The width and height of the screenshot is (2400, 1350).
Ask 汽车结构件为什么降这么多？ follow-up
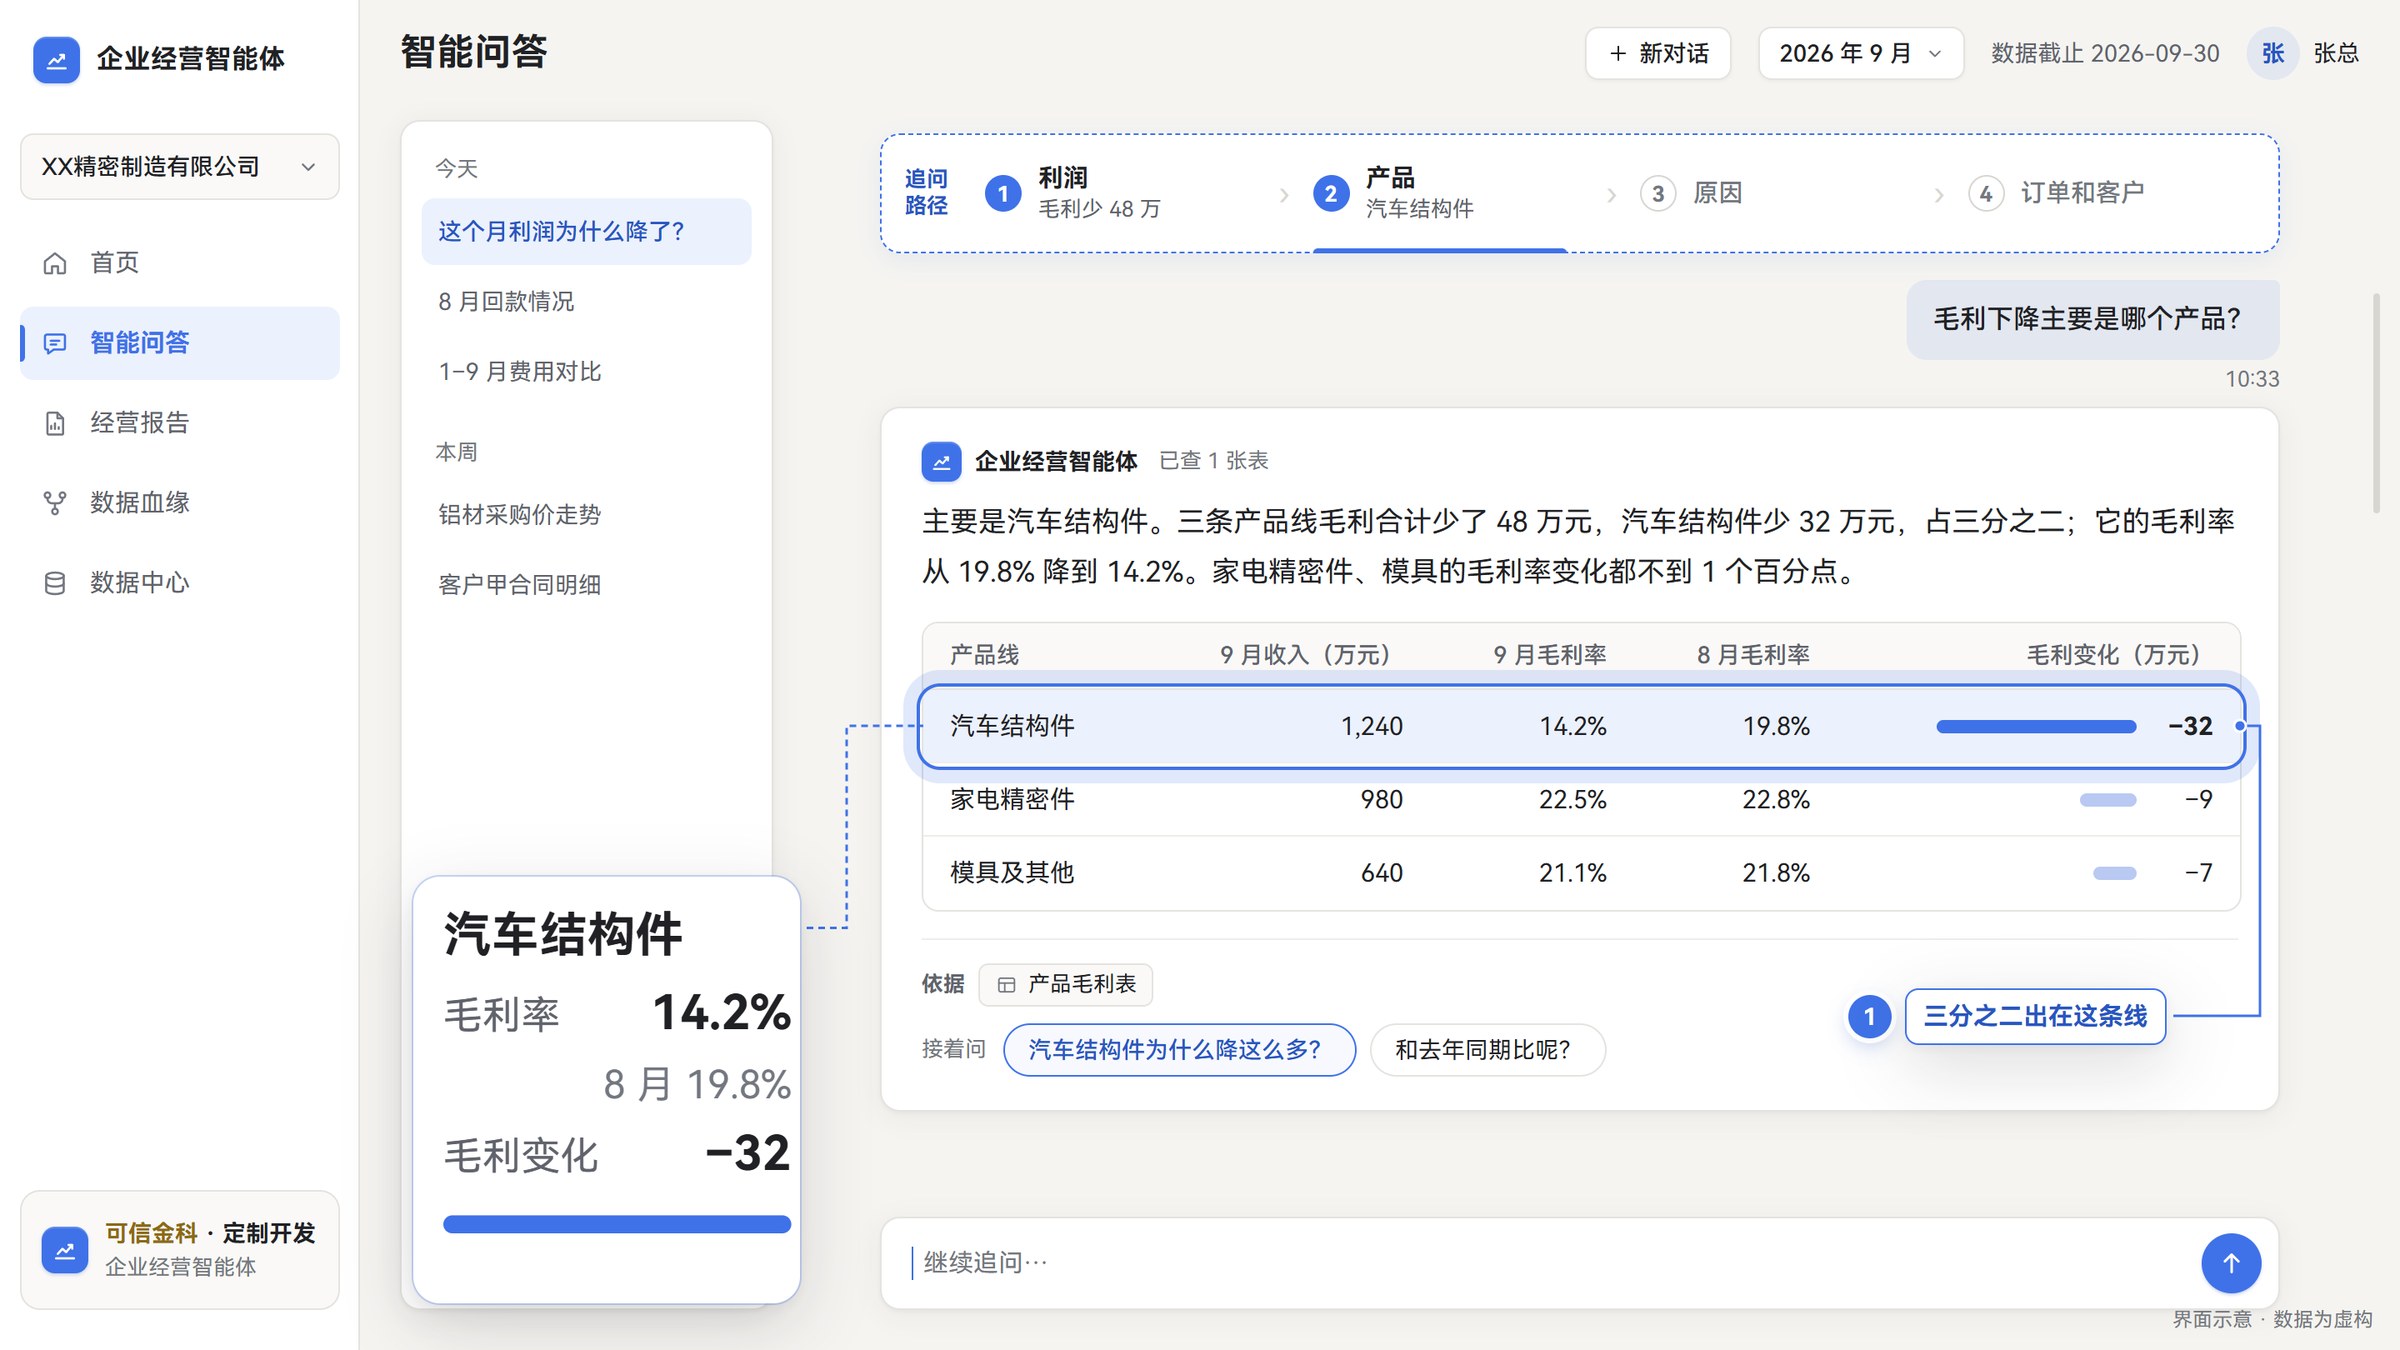(x=1179, y=1049)
